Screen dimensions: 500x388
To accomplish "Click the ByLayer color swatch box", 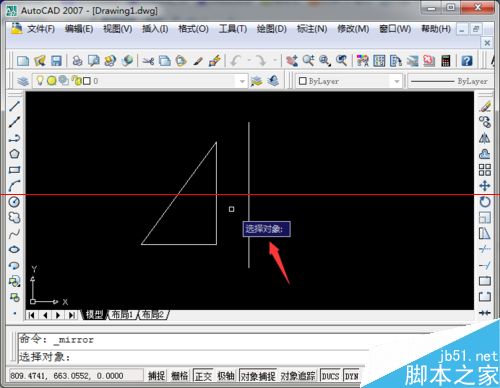I will click(x=303, y=81).
